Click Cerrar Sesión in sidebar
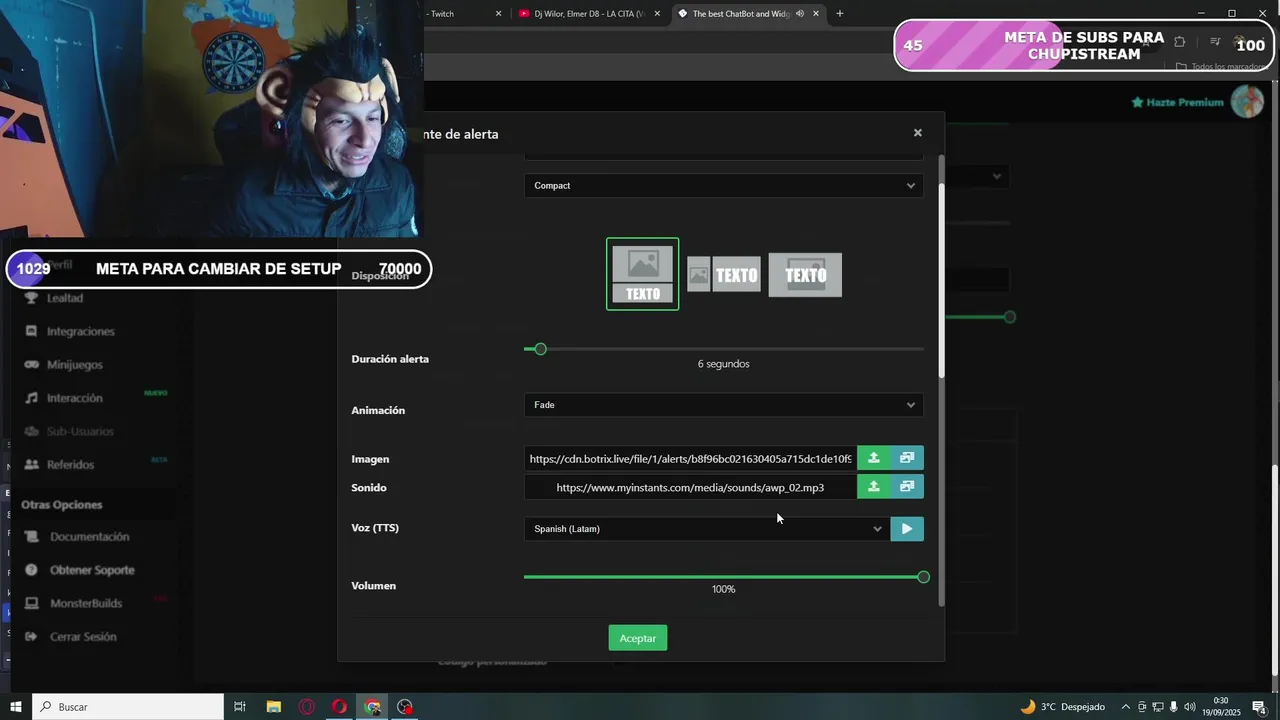This screenshot has height=720, width=1280. coord(83,637)
